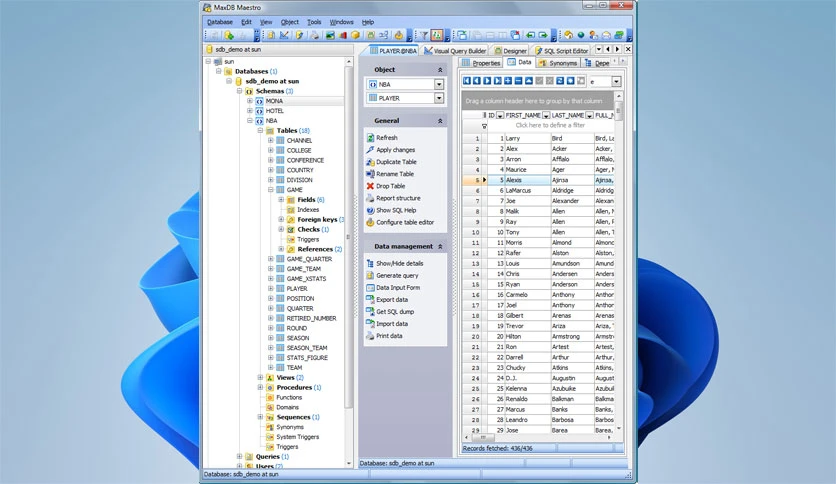836x484 pixels.
Task: Go to previous record in data navigator
Action: [x=477, y=80]
